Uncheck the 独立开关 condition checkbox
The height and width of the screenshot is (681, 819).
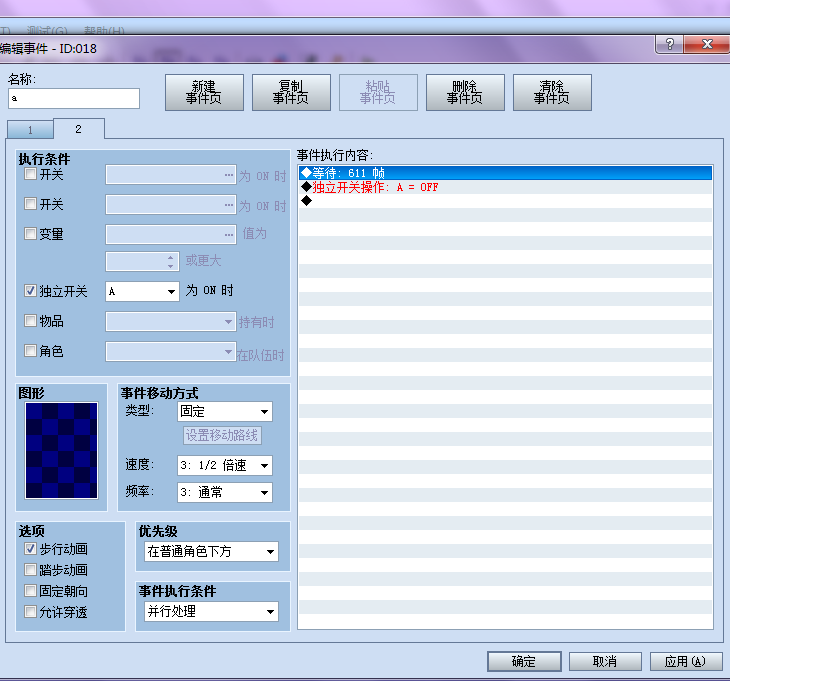(x=31, y=291)
